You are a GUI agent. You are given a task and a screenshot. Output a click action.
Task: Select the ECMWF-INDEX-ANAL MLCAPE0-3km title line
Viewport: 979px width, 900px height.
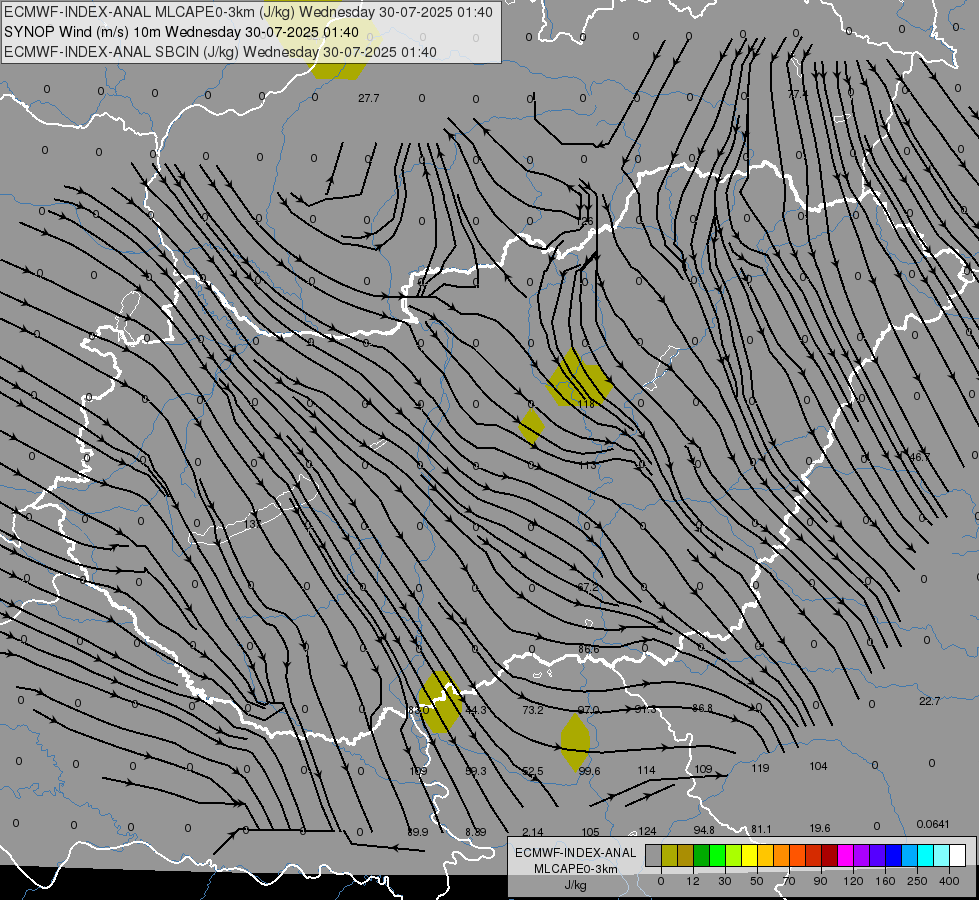pyautogui.click(x=248, y=12)
